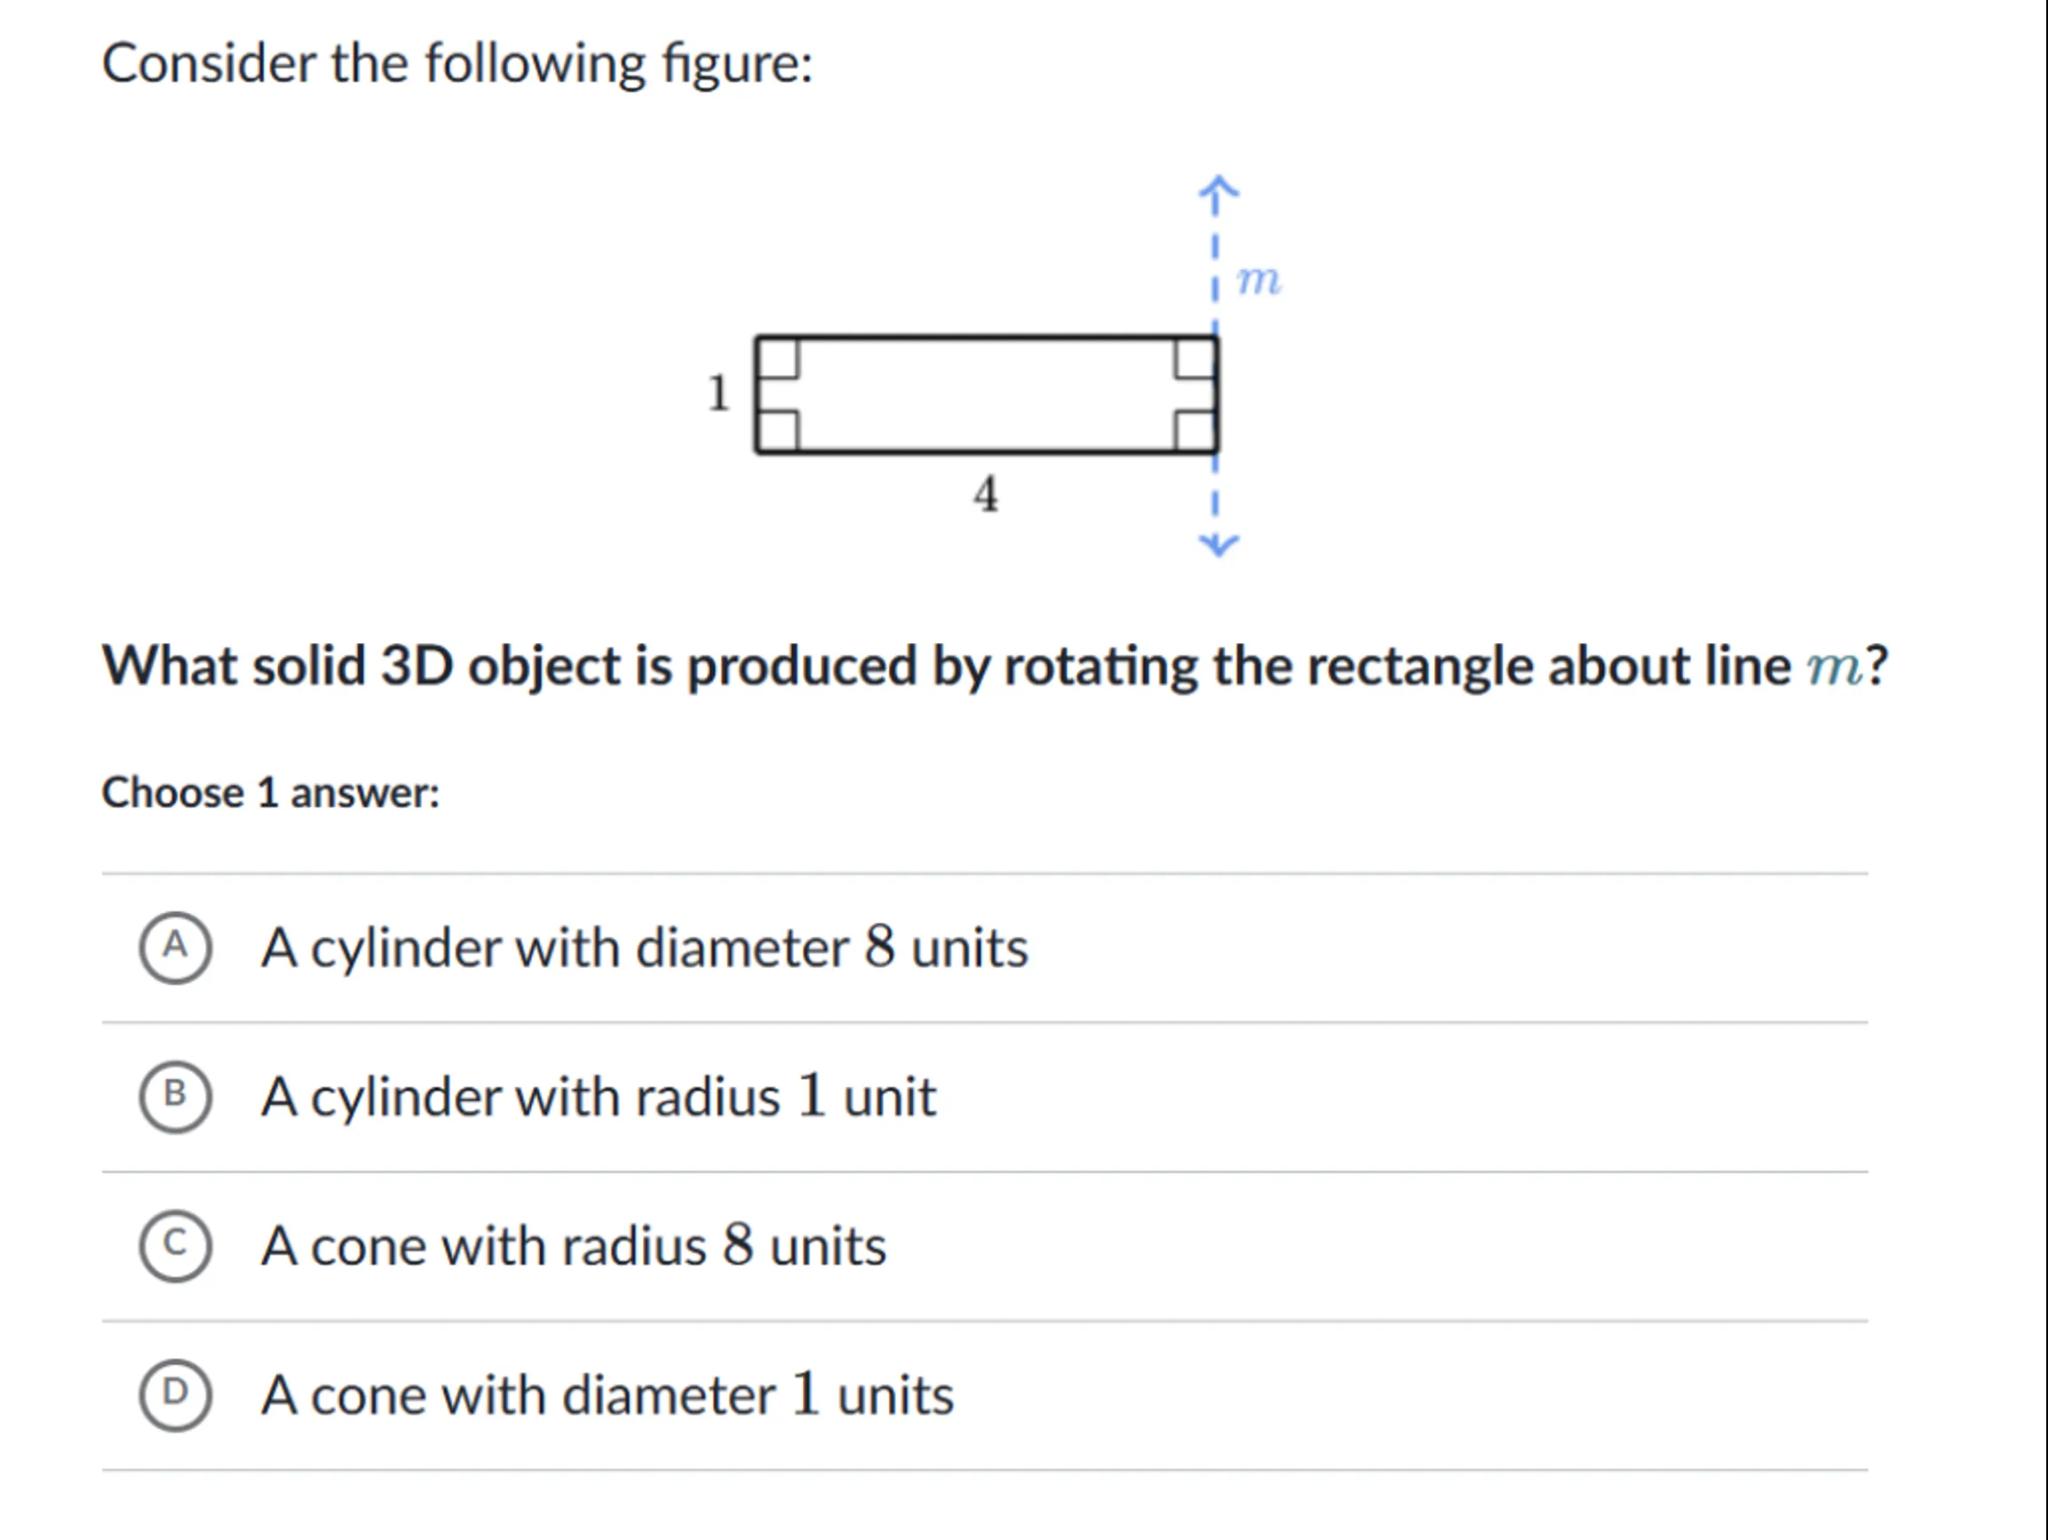
Task: Click the blue "m" label beside dashed line
Action: pyautogui.click(x=1258, y=280)
